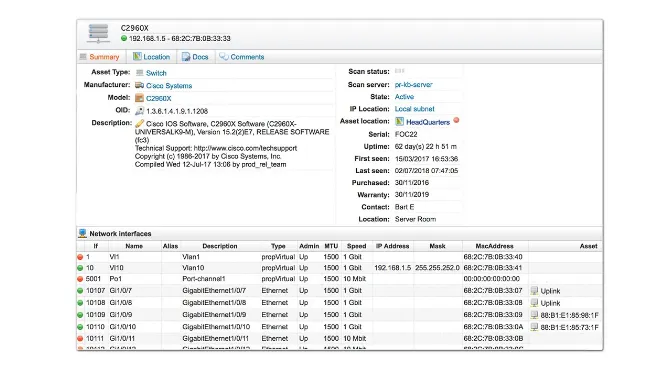Click the red dot next to HeadQuarters

[456, 120]
